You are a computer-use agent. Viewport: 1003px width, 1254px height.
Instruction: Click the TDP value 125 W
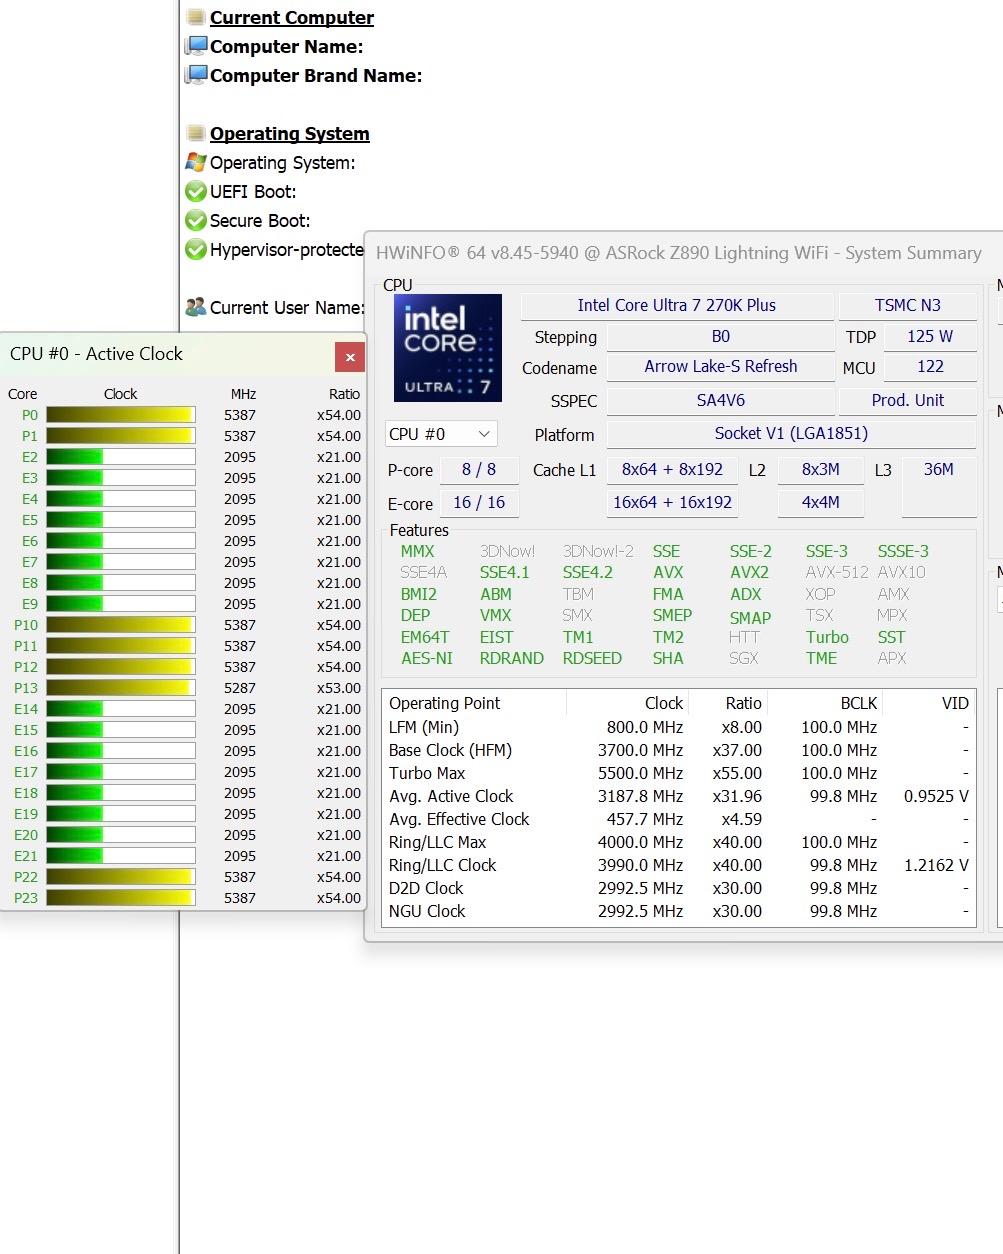(930, 337)
